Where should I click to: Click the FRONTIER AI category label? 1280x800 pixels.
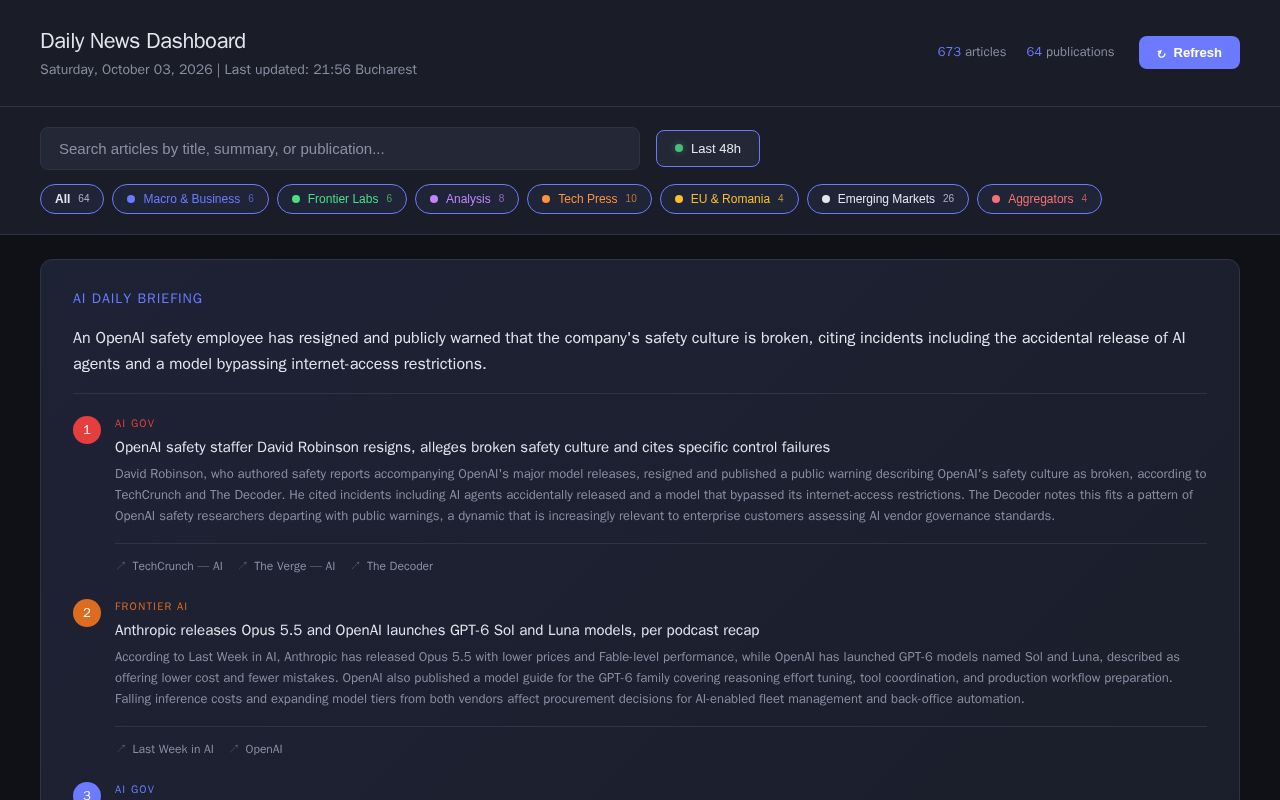151,607
